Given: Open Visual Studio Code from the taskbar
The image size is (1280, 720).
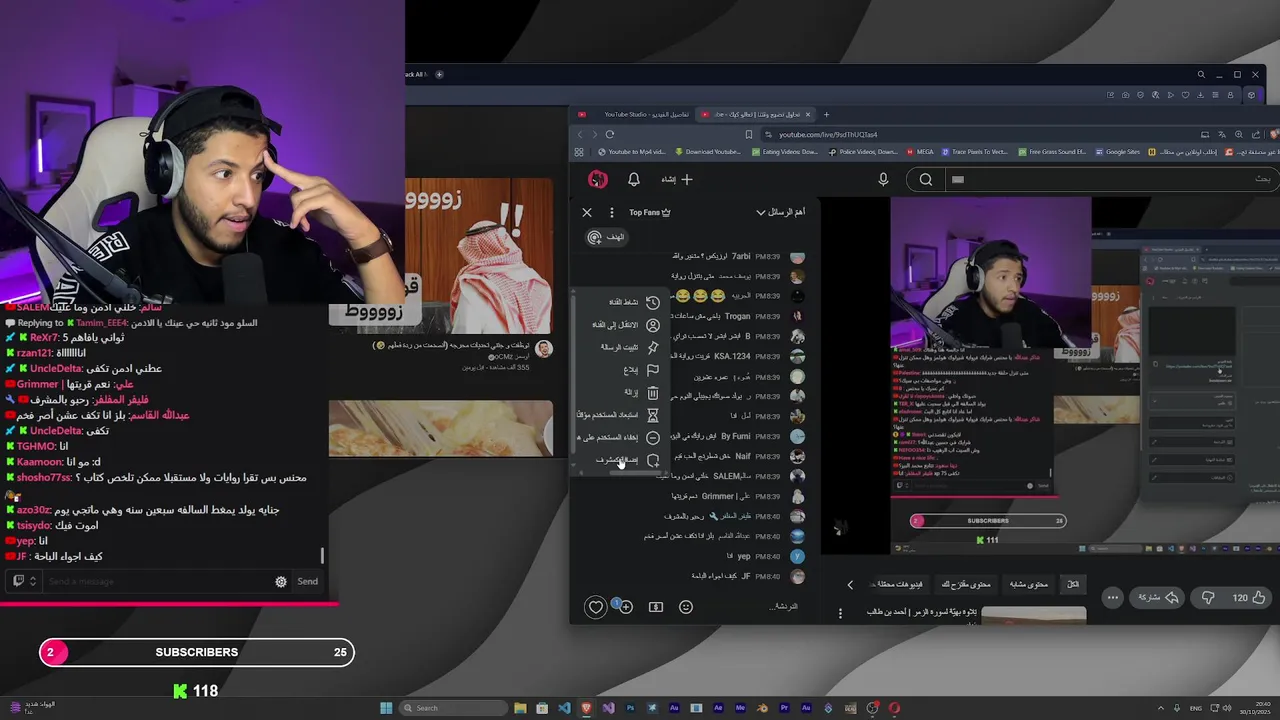Looking at the screenshot, I should tap(564, 708).
